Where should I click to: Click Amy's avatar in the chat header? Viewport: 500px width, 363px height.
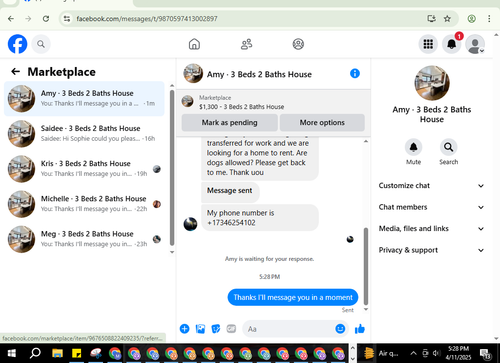point(193,73)
